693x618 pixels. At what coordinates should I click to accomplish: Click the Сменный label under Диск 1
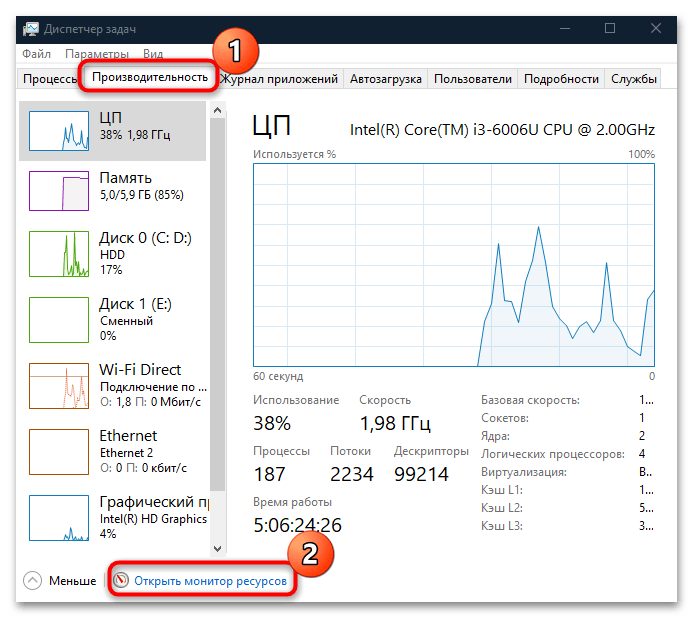tap(126, 321)
